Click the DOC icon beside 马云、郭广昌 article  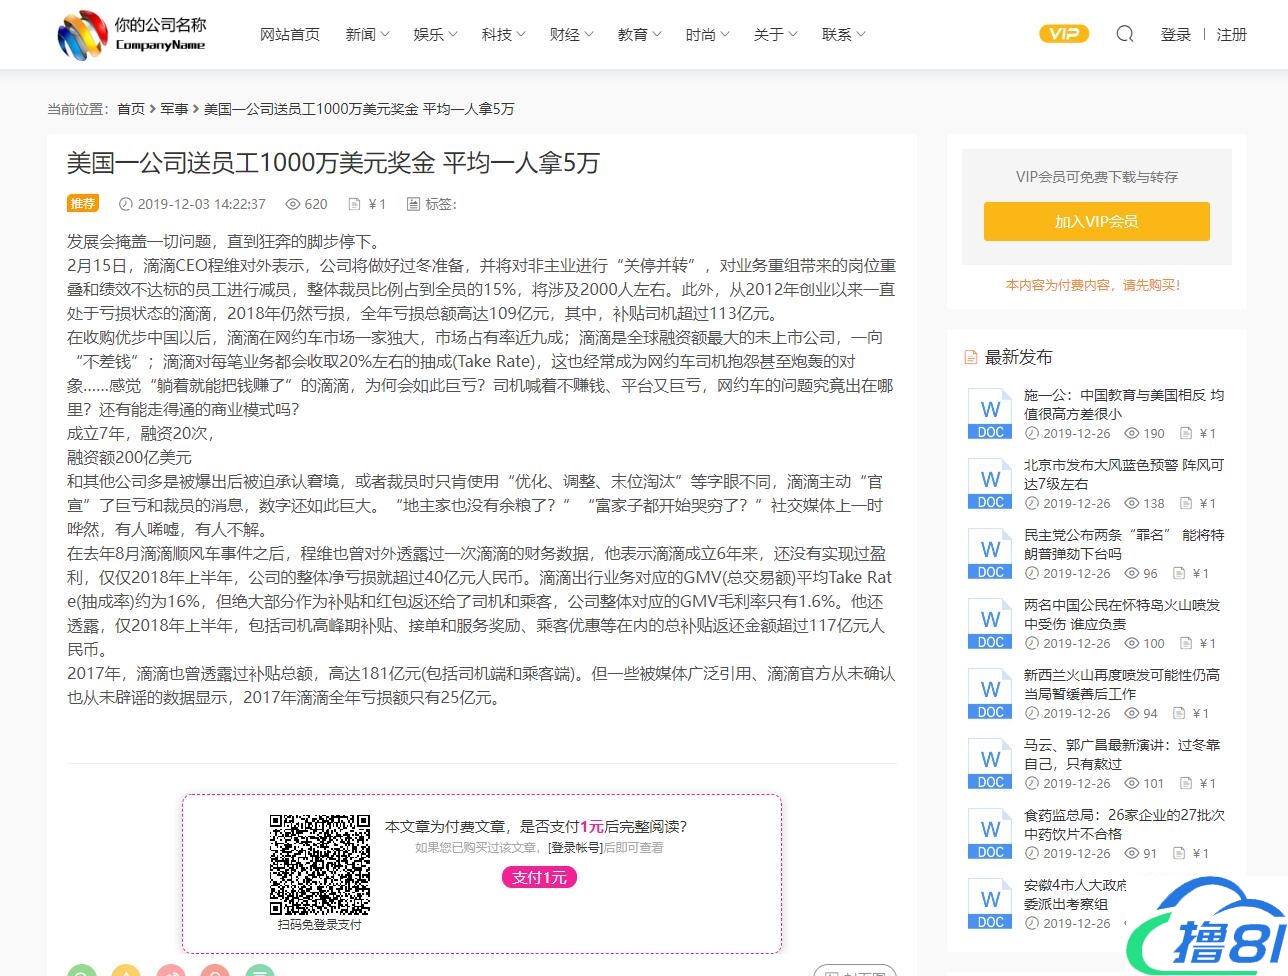pyautogui.click(x=990, y=764)
